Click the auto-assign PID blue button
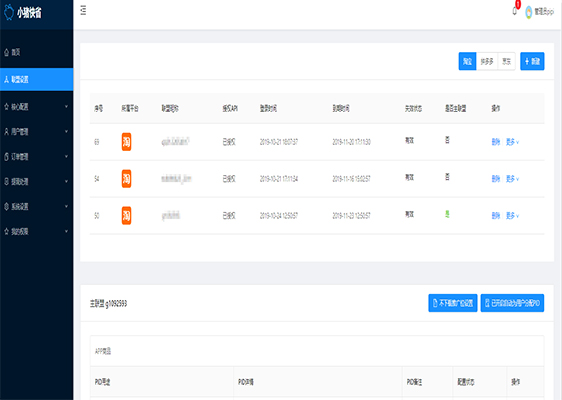 [512, 303]
